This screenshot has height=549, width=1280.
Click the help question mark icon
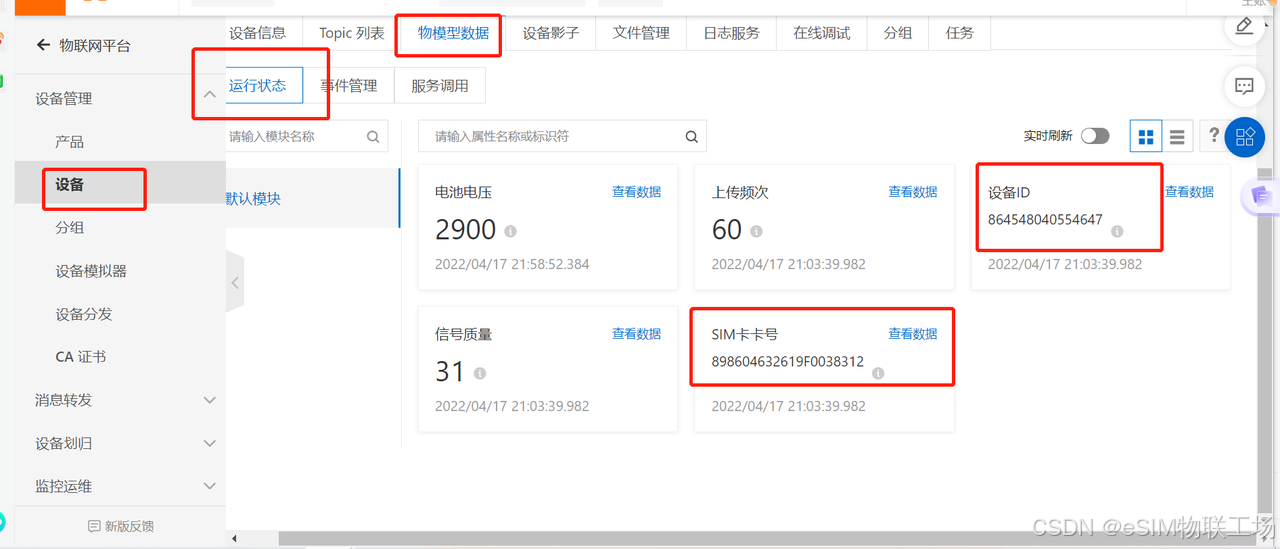[1214, 136]
